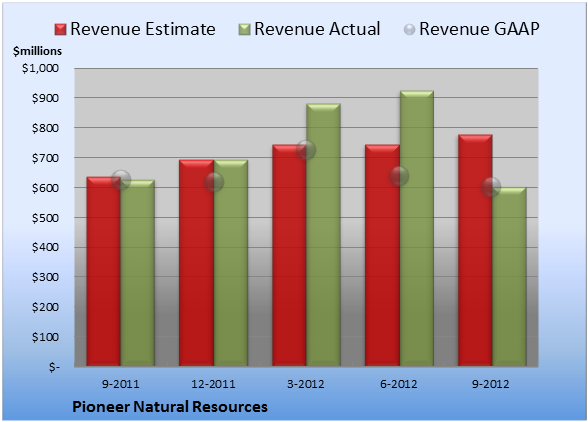Select the red estimate bar for 6-2012
588x422 pixels.
click(x=382, y=255)
